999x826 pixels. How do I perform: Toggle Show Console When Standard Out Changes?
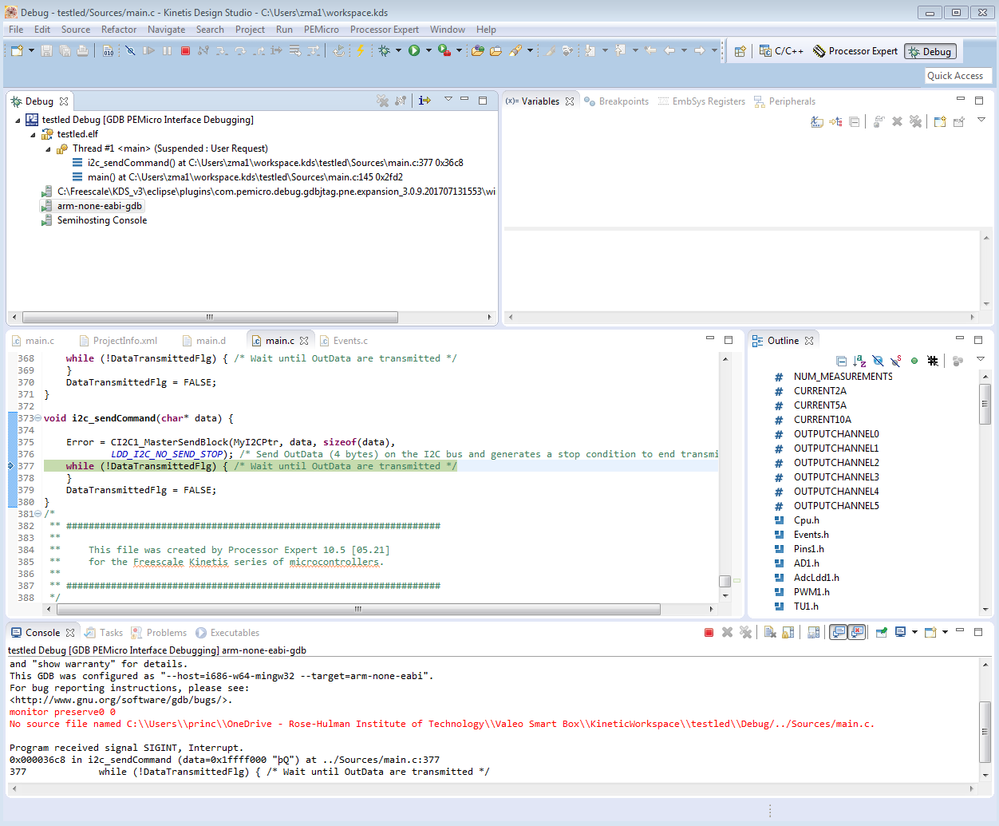[x=838, y=632]
